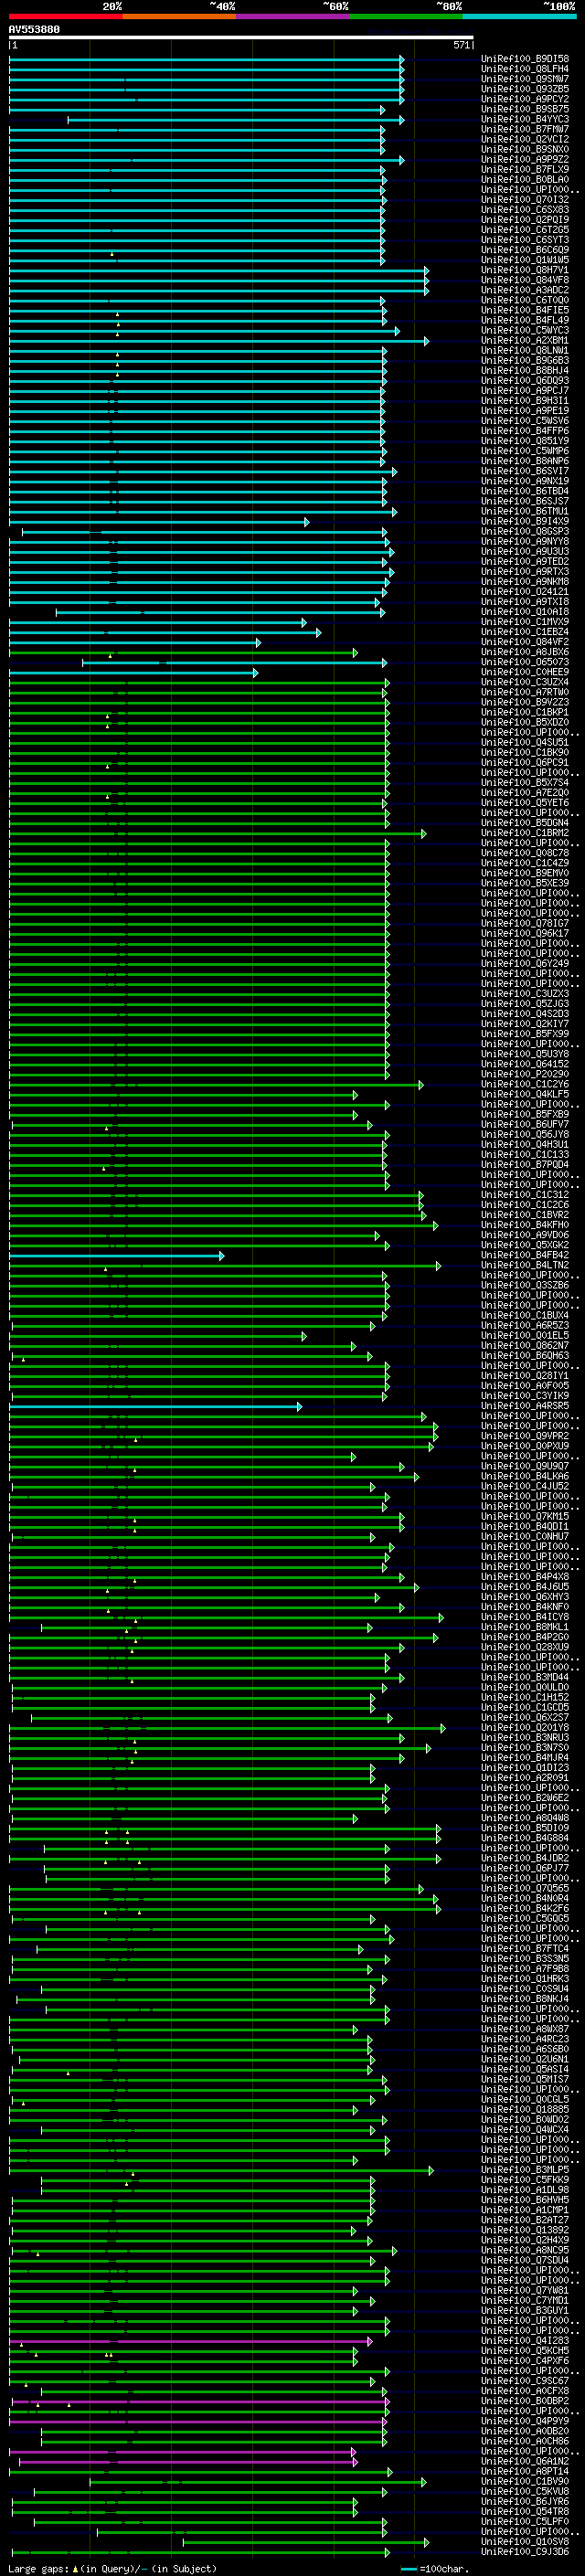Click the red ~20% identity legend segment
Image resolution: width=585 pixels, height=2576 pixels.
(65, 16)
